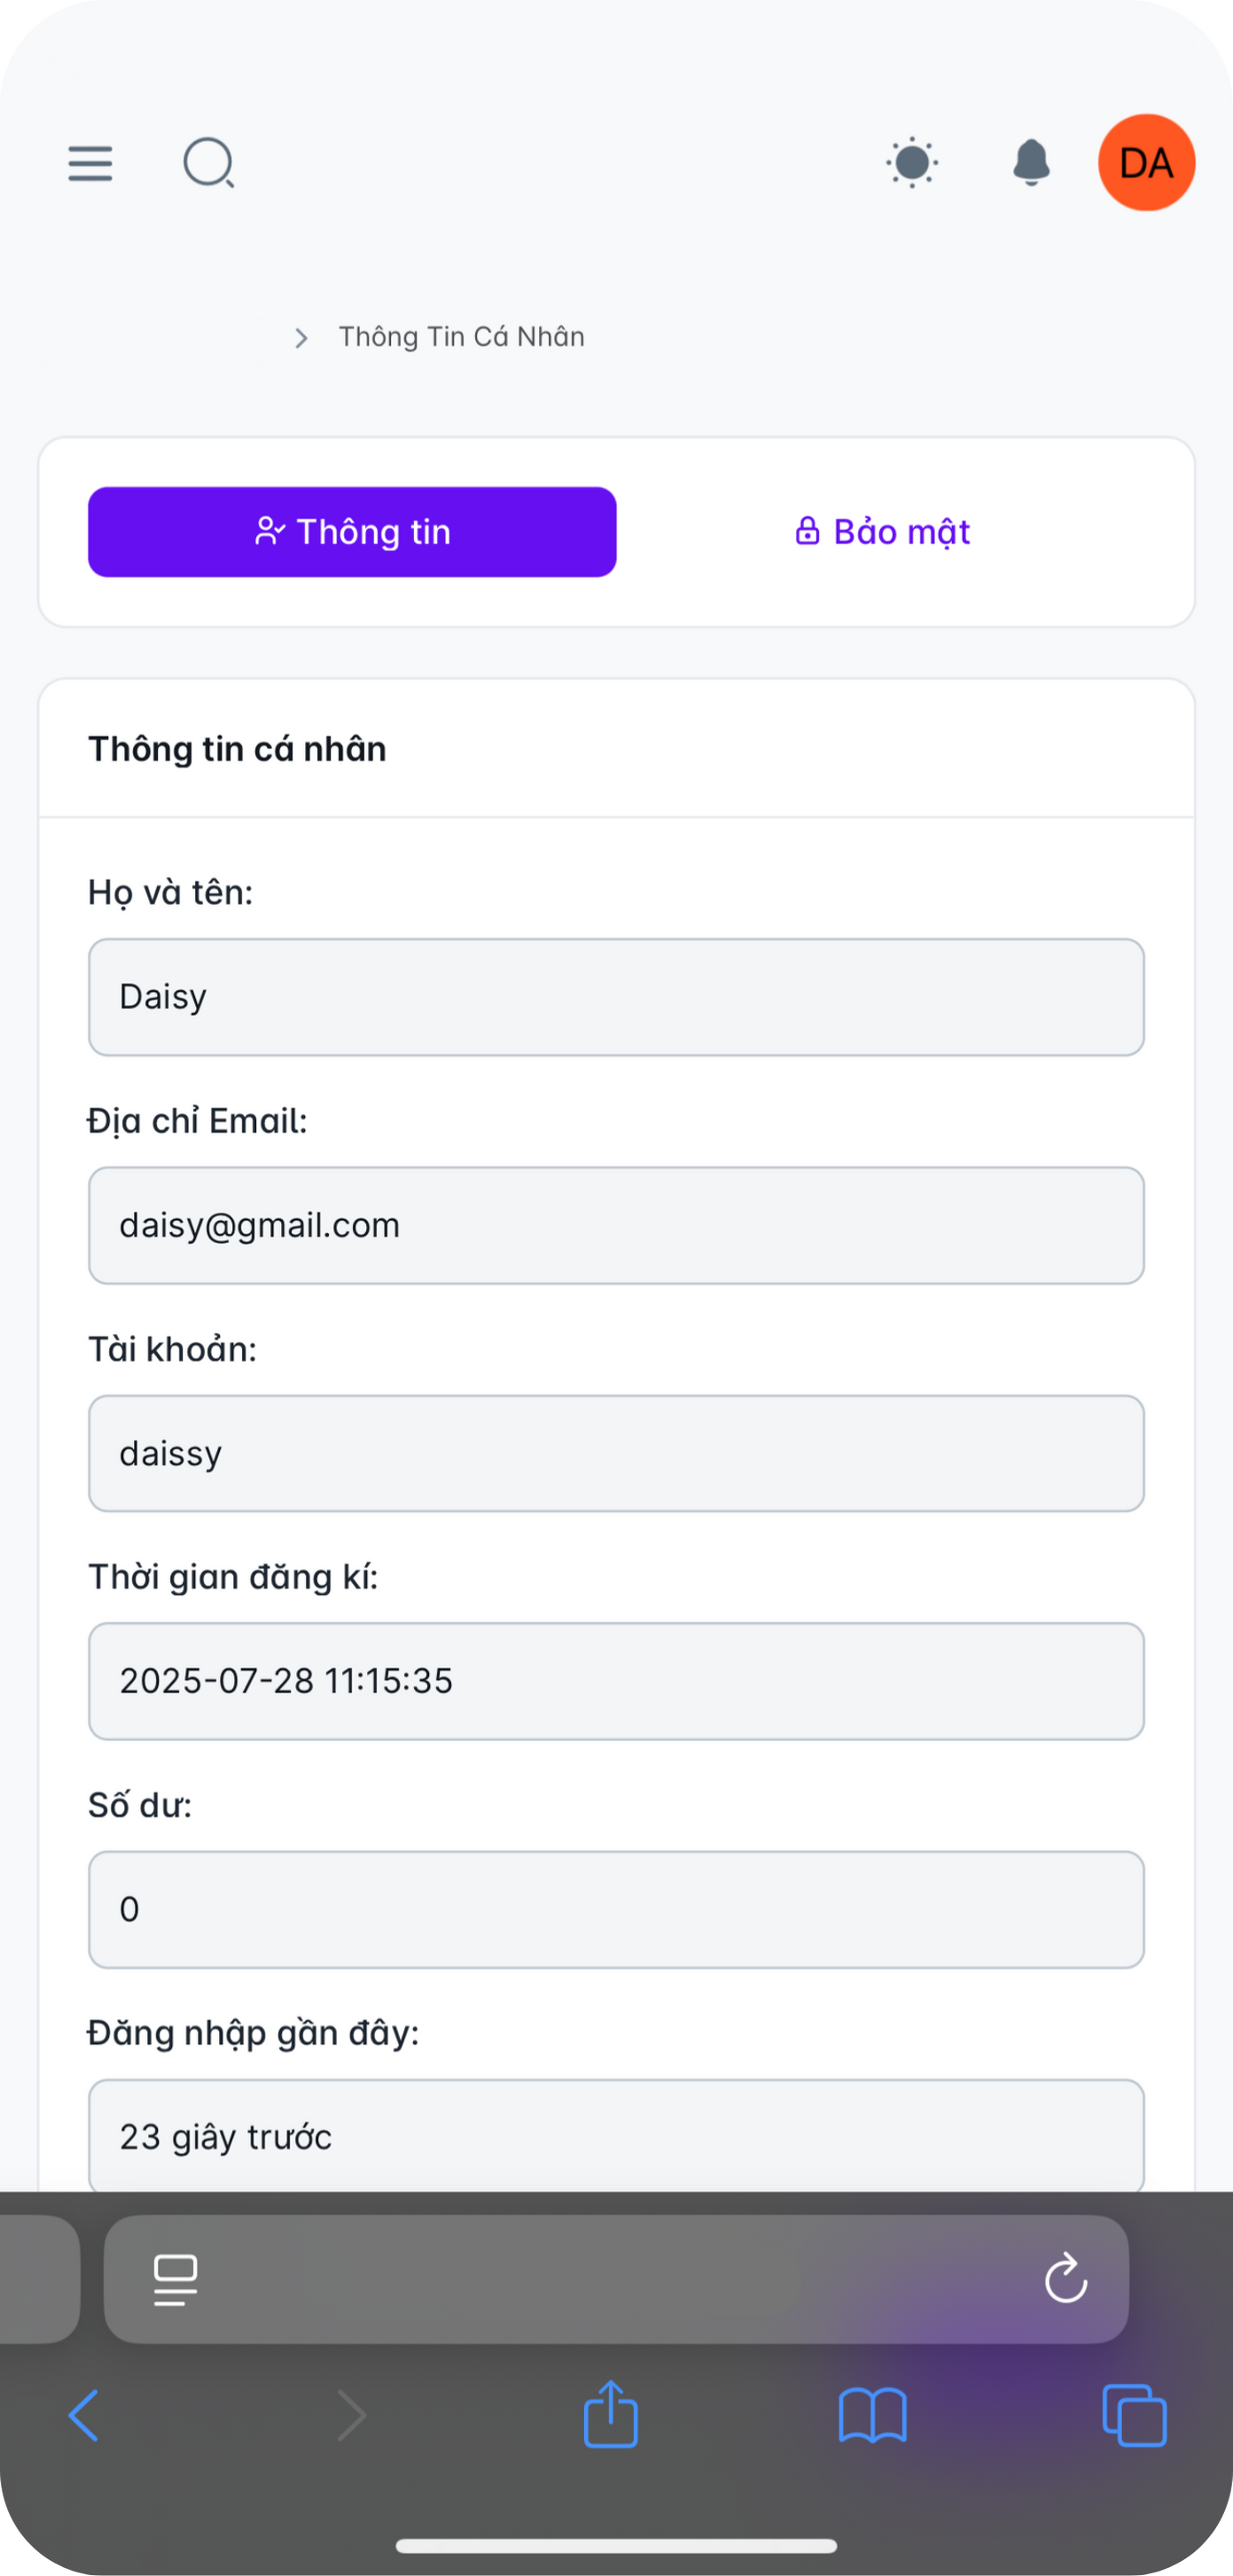Click the Thông Tin Cá Nhân breadcrumb
The height and width of the screenshot is (2576, 1233).
tap(461, 337)
